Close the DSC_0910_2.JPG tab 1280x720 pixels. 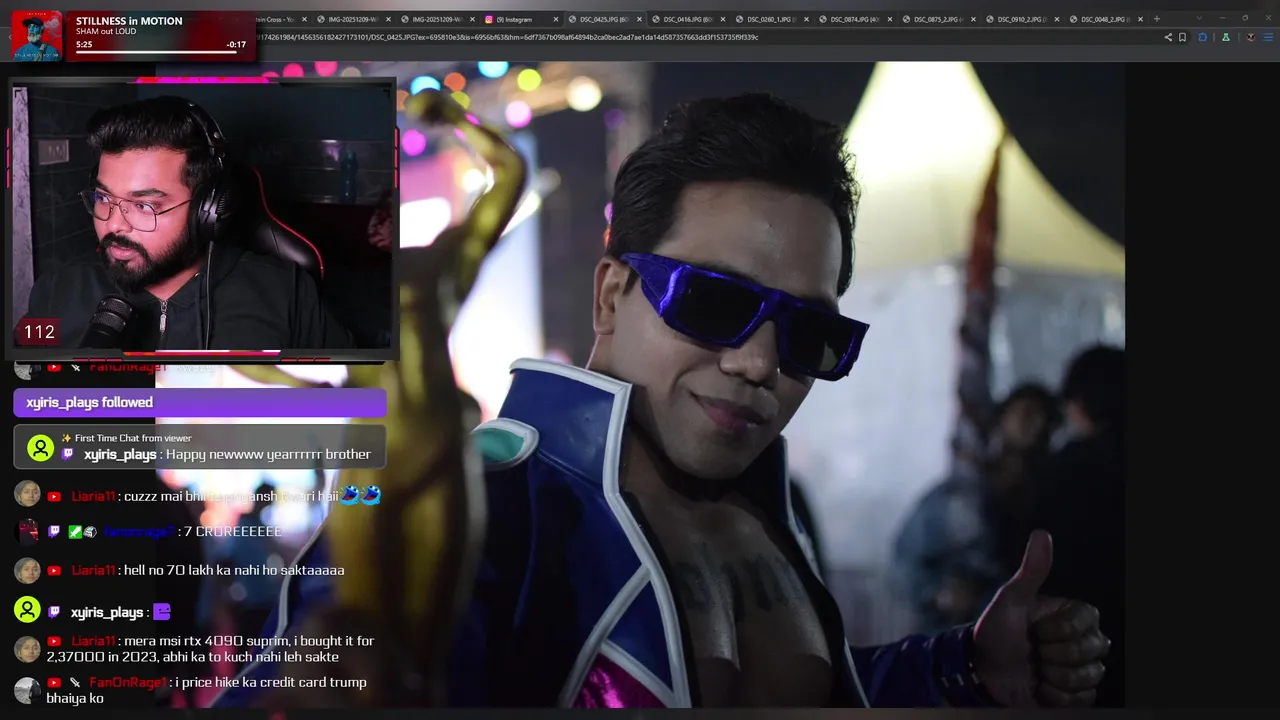(1056, 19)
